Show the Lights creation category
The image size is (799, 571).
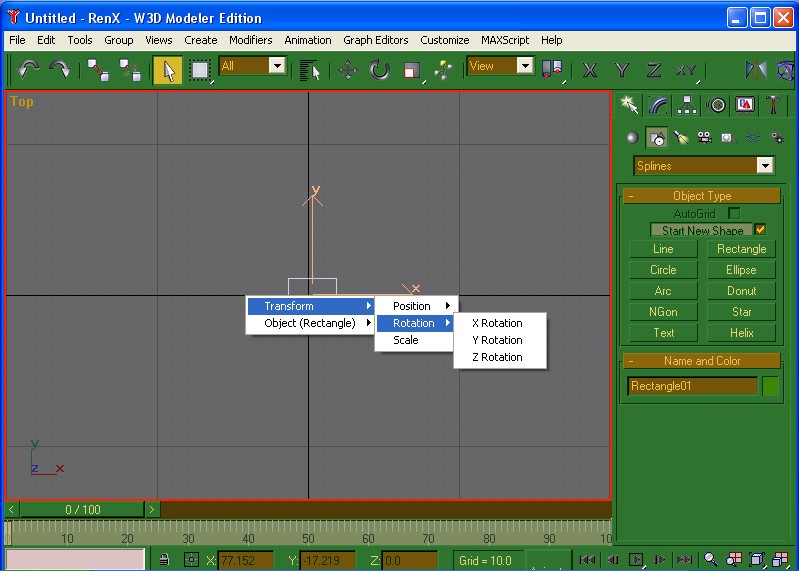(x=680, y=138)
